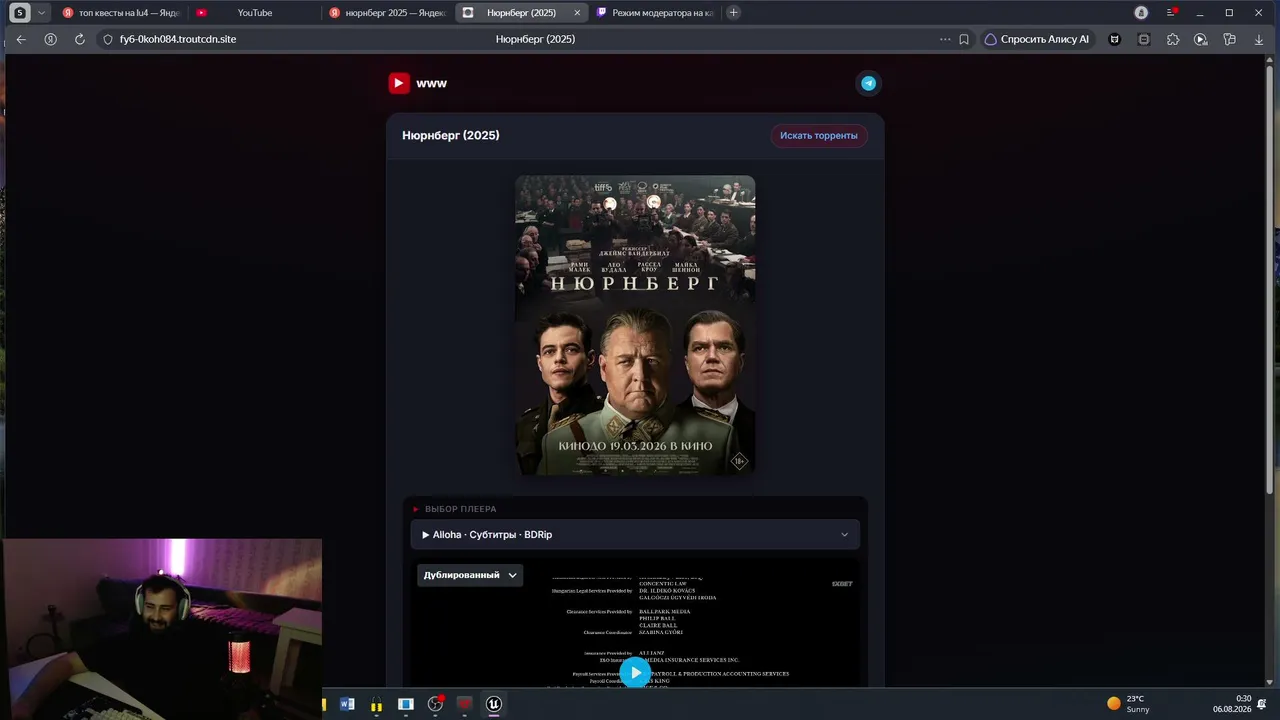Viewport: 1280px width, 720px height.
Task: Open a new browser tab
Action: [x=734, y=13]
